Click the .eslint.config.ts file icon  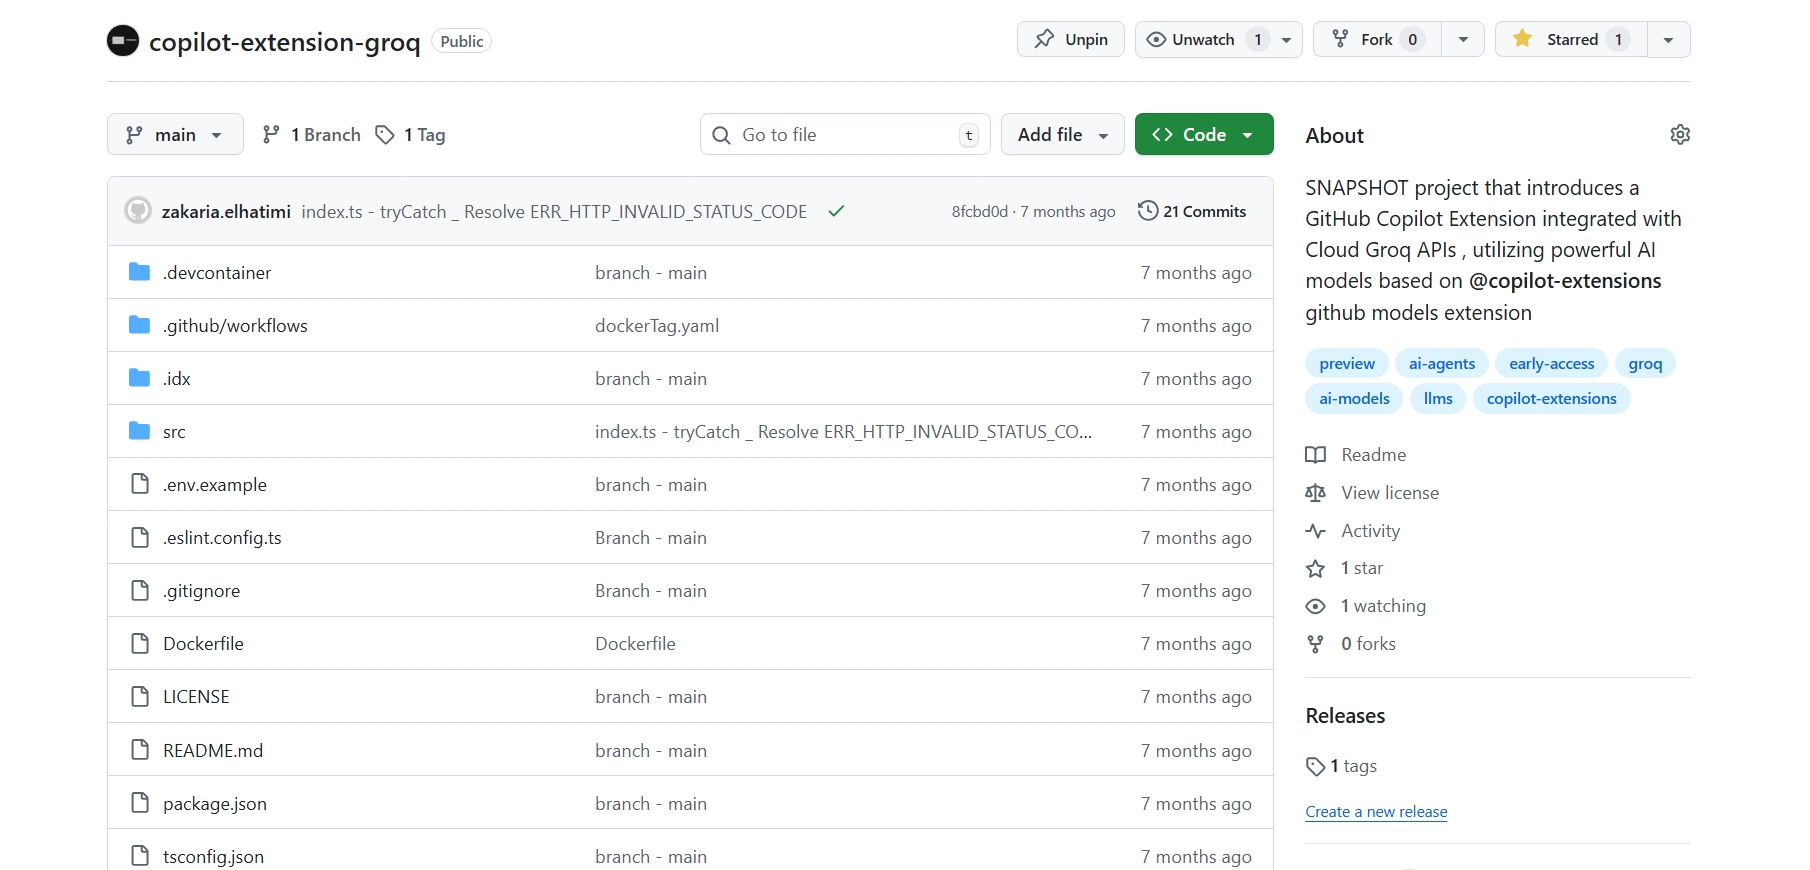pos(140,537)
